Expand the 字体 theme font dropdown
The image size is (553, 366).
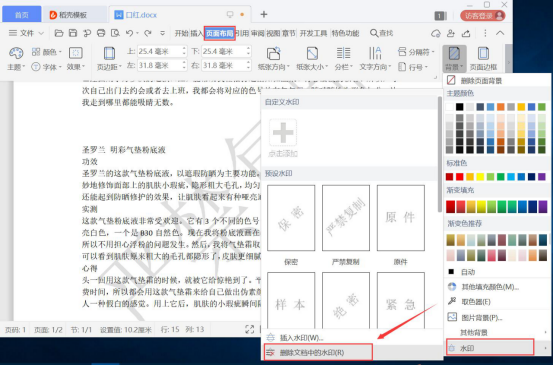(x=47, y=67)
